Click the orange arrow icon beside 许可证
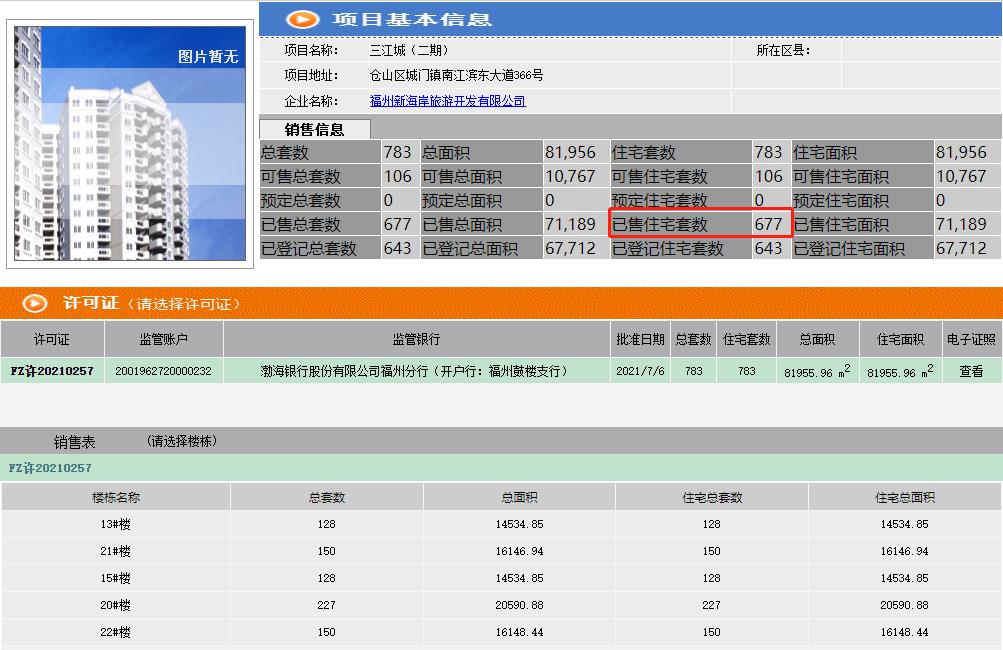 35,303
